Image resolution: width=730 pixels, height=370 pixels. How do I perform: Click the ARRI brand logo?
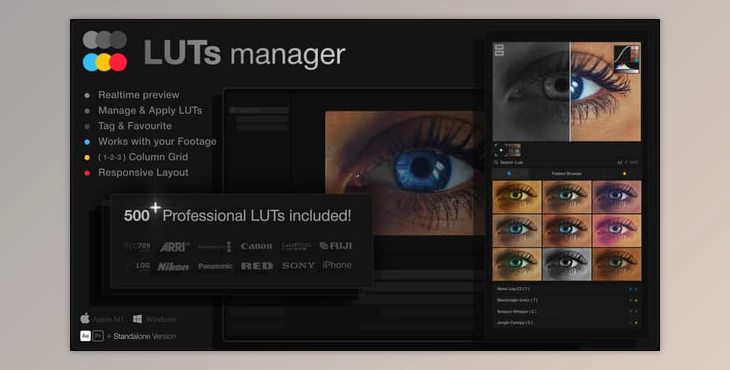point(175,247)
